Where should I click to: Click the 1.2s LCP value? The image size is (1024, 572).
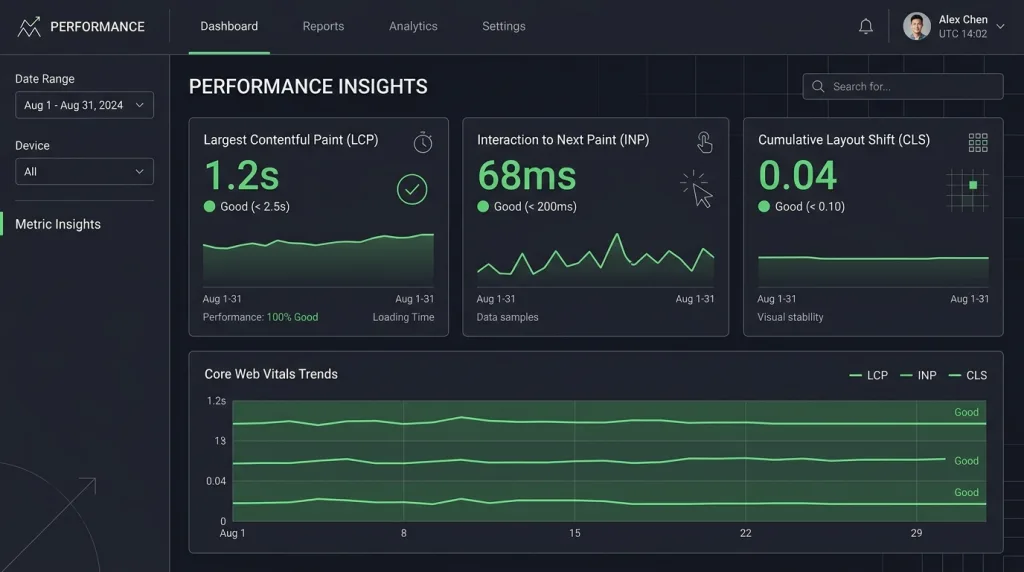point(242,176)
